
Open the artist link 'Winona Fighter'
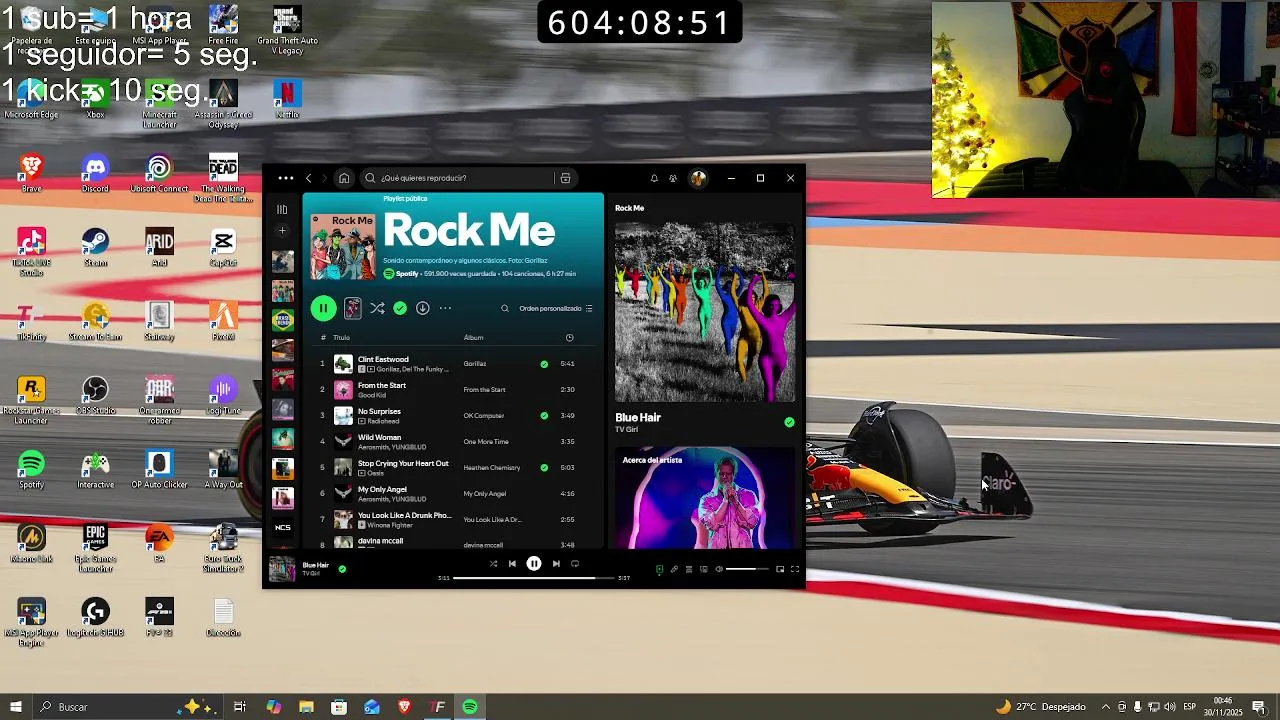point(388,525)
